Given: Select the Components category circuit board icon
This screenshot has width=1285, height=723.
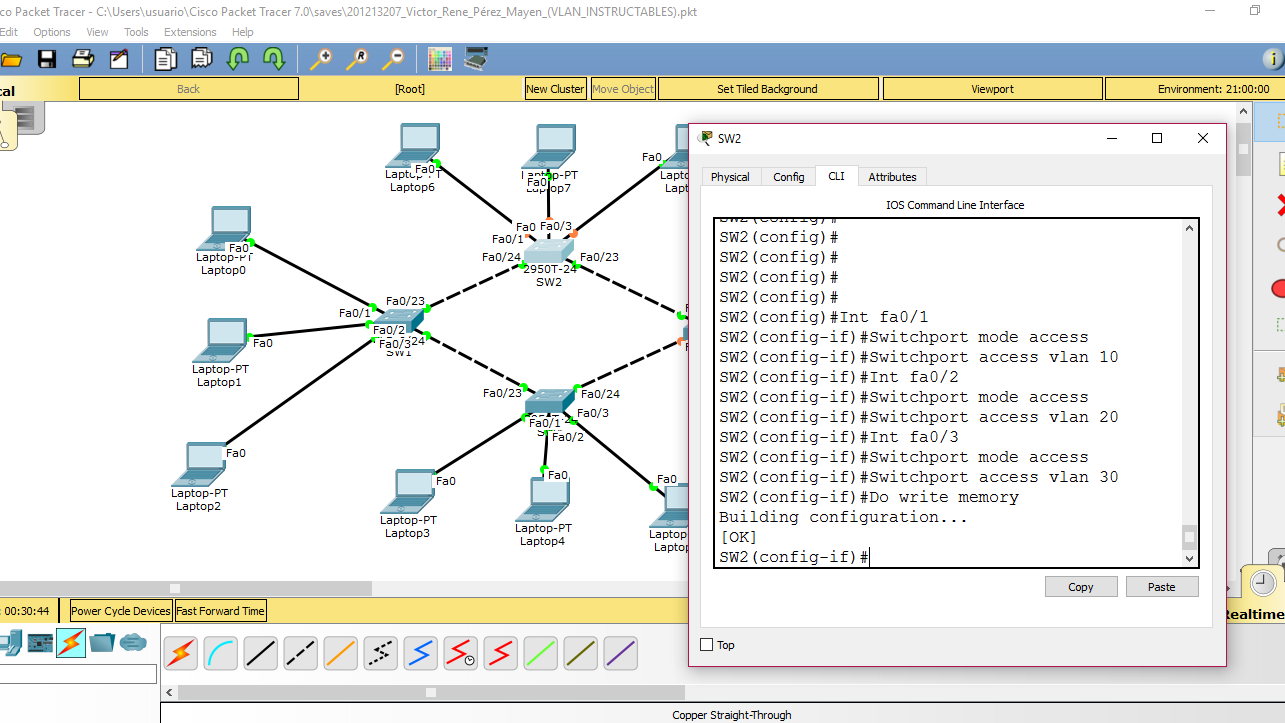Looking at the screenshot, I should (x=40, y=643).
